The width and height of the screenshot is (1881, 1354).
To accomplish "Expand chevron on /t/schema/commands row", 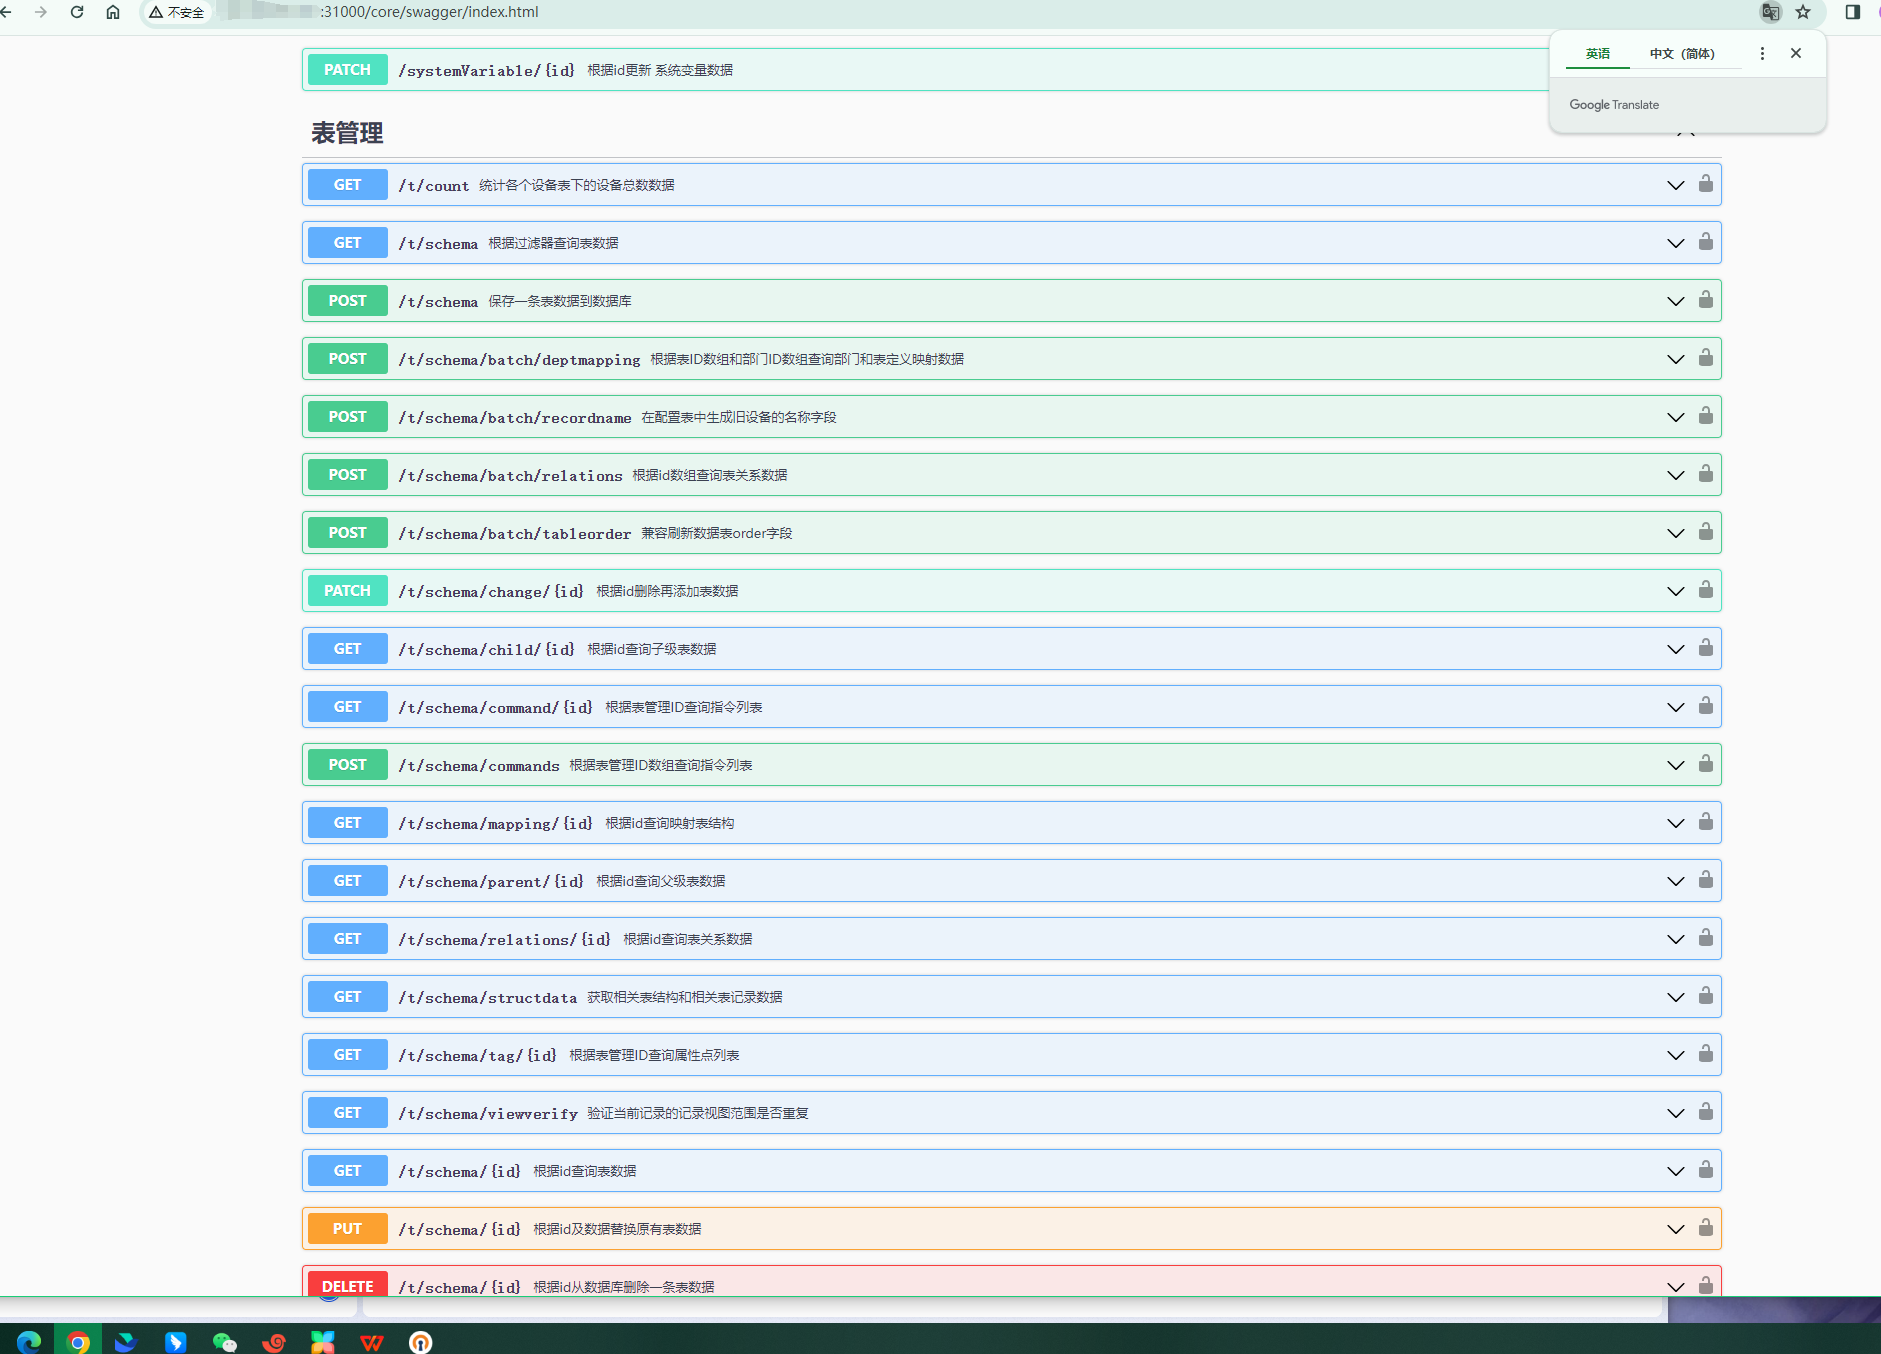I will 1676,765.
